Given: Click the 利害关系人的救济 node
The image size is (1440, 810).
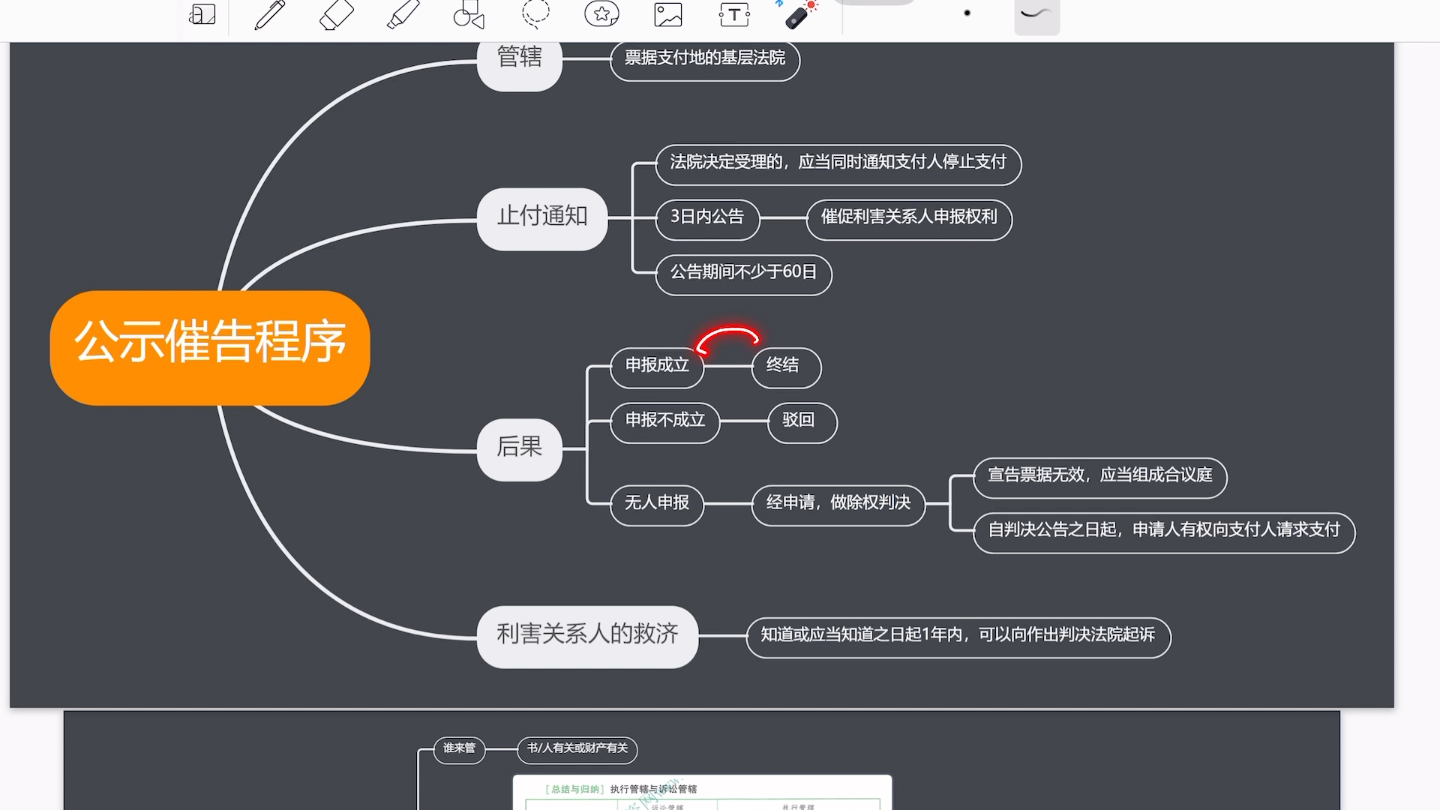Looking at the screenshot, I should click(587, 636).
